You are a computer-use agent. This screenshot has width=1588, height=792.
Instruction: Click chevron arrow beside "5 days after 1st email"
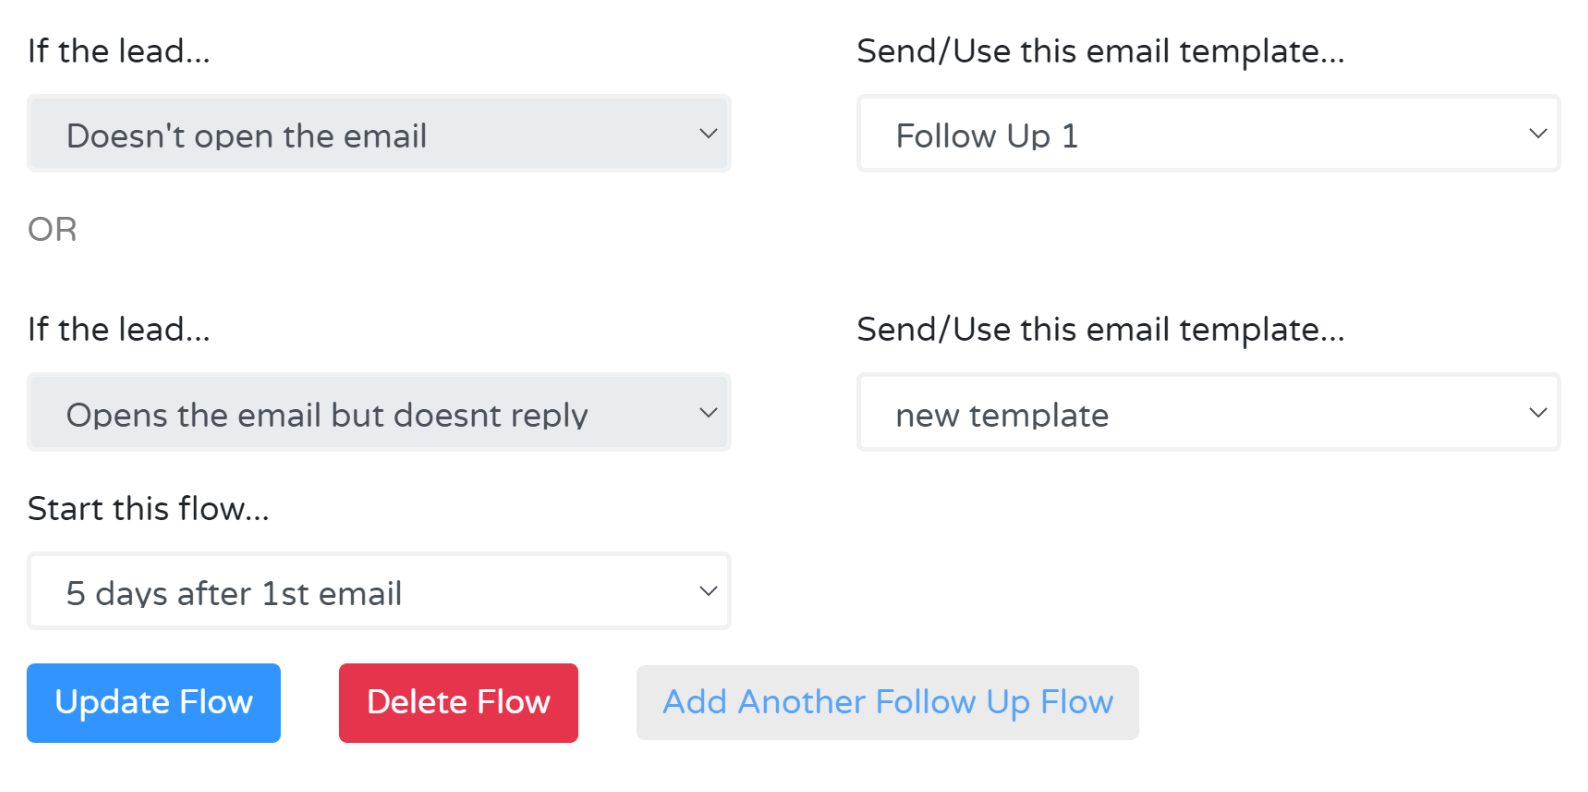(708, 592)
